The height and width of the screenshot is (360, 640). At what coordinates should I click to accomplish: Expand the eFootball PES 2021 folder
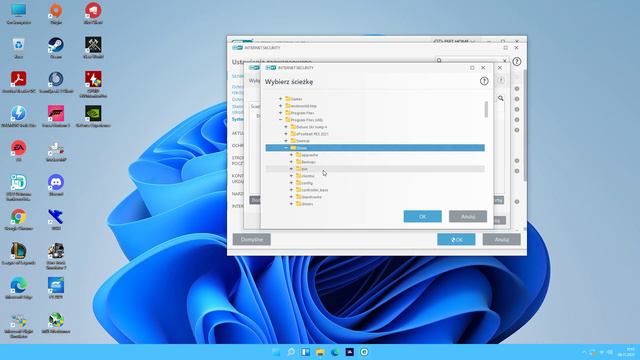coord(286,133)
